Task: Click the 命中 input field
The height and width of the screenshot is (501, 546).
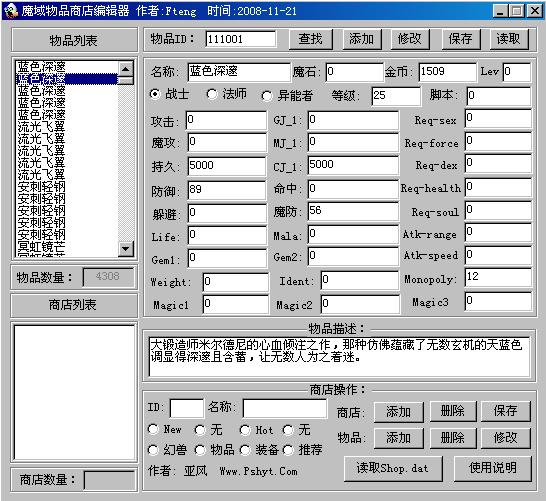Action: tap(353, 189)
